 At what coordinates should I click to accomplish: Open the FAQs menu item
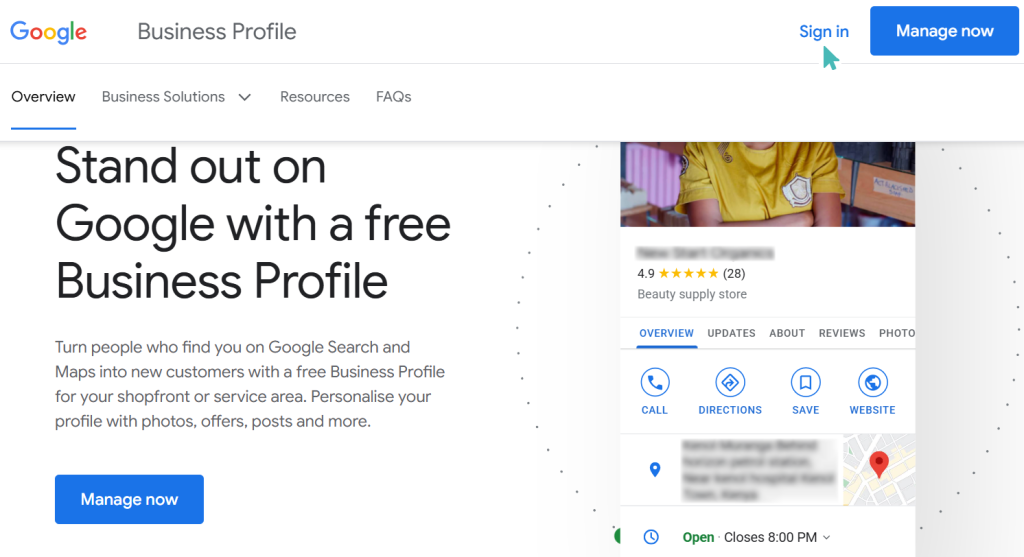[393, 97]
